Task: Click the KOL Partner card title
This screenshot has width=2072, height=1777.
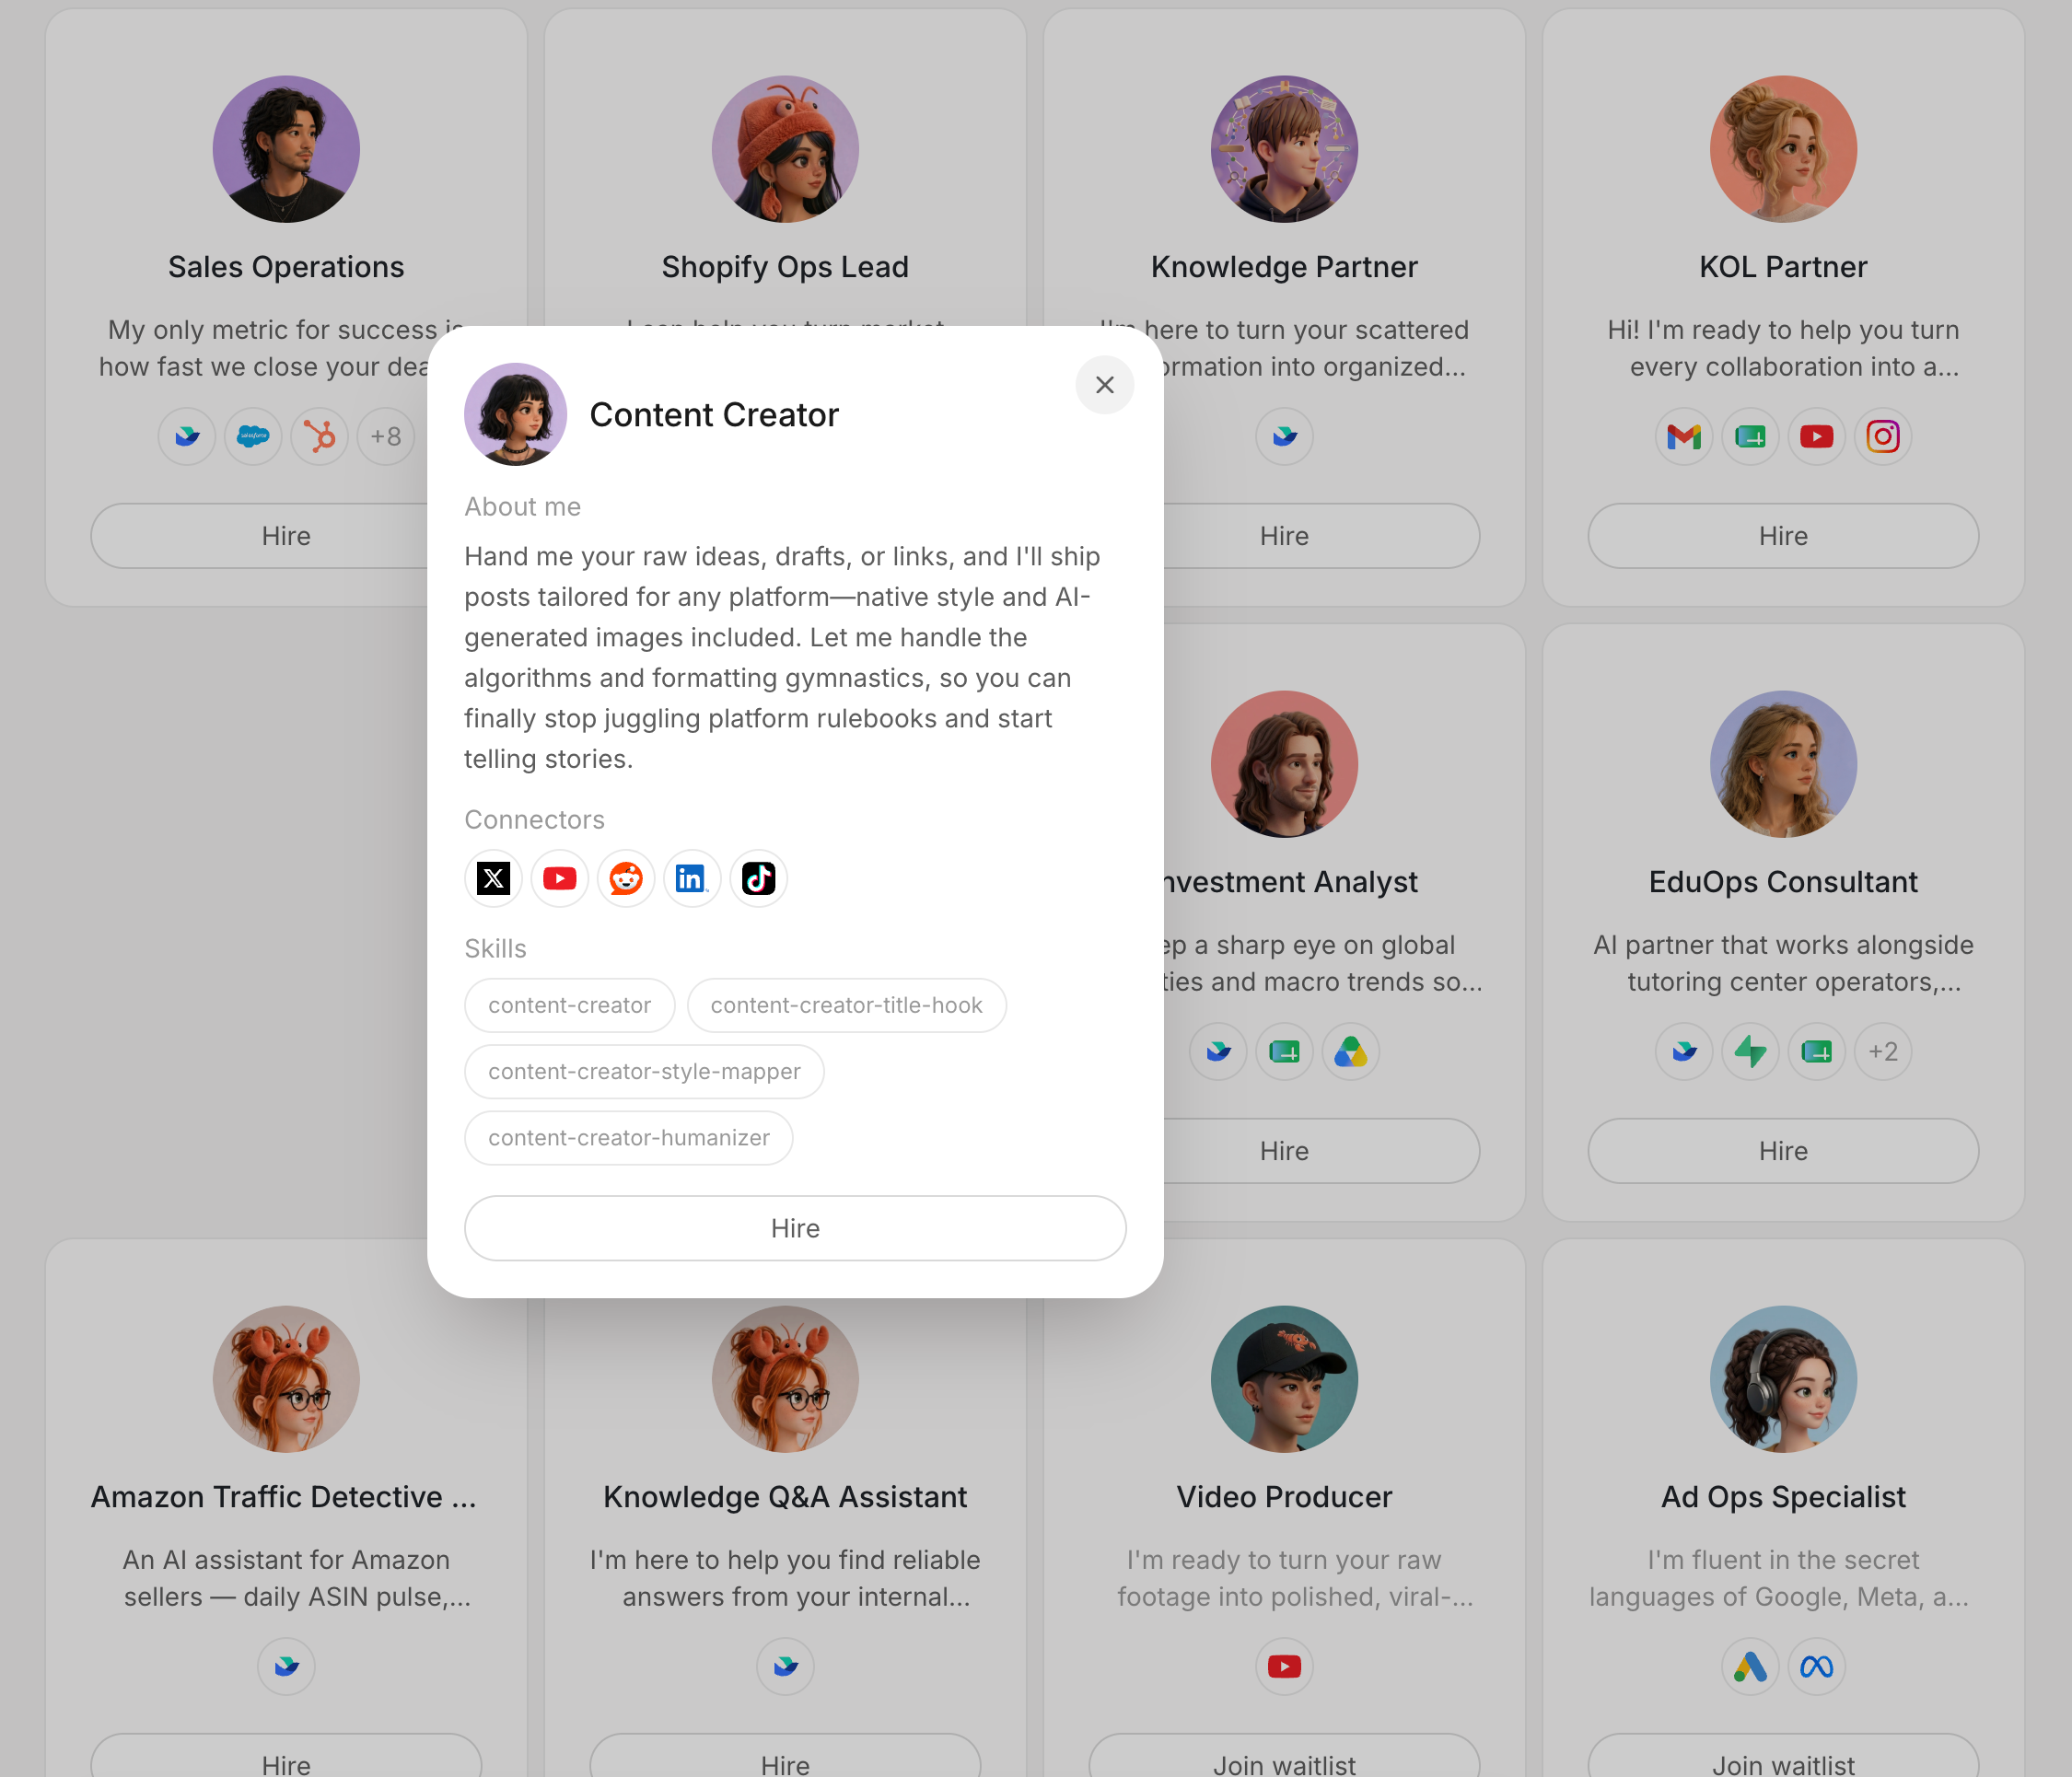Action: [1783, 267]
